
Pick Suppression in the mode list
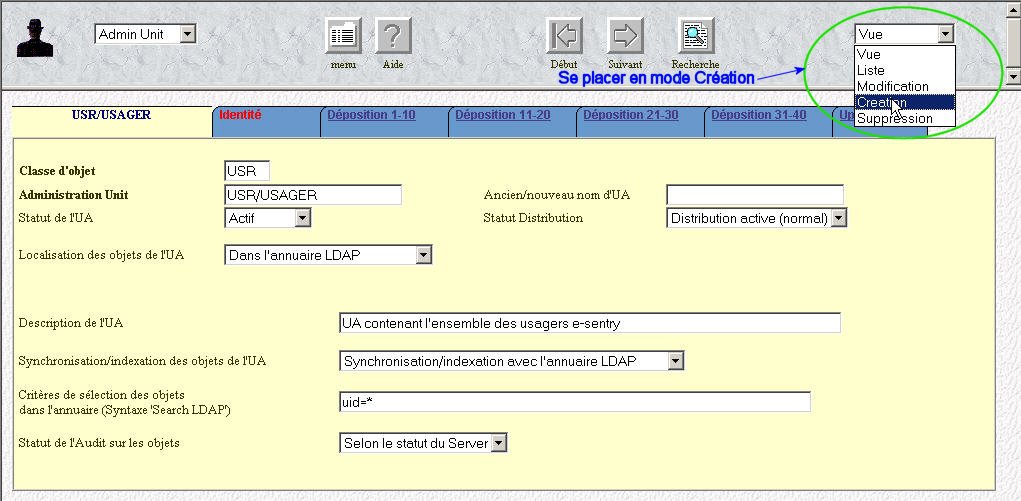[904, 119]
